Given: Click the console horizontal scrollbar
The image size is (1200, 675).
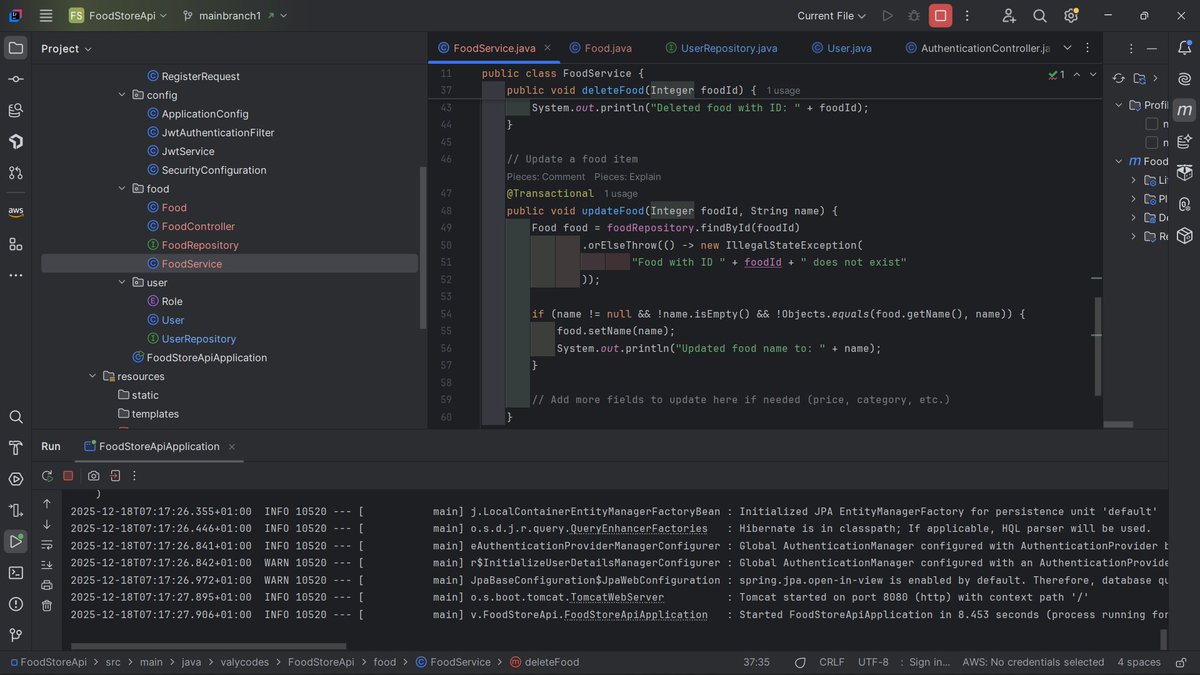Looking at the screenshot, I should coord(208,646).
